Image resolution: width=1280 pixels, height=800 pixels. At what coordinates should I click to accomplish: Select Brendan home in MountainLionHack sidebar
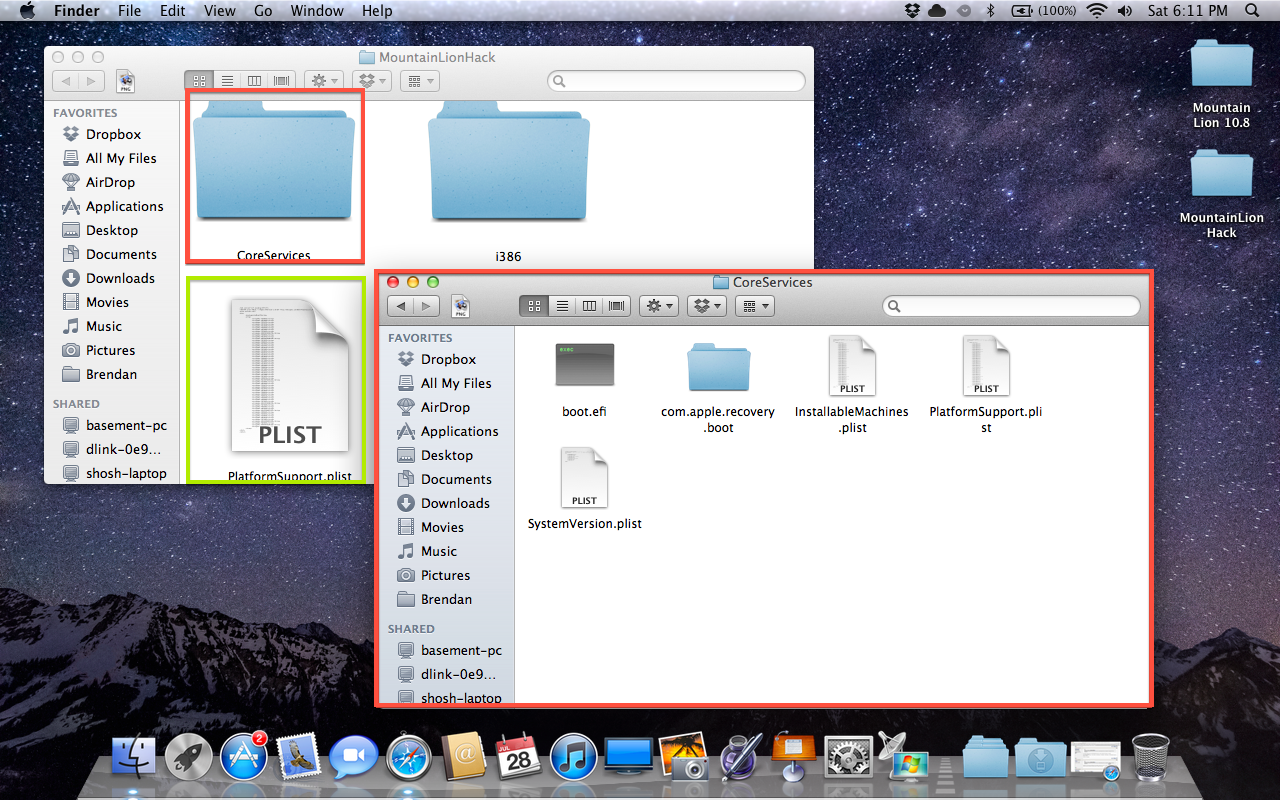100,374
